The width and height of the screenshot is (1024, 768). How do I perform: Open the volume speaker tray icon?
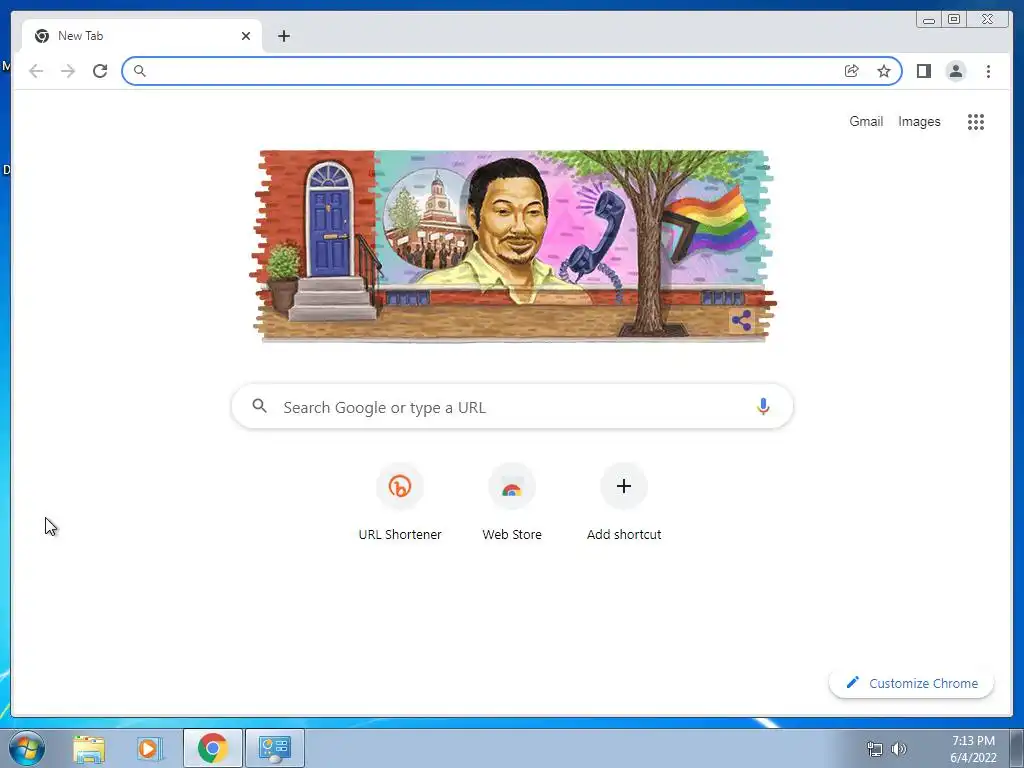point(899,749)
